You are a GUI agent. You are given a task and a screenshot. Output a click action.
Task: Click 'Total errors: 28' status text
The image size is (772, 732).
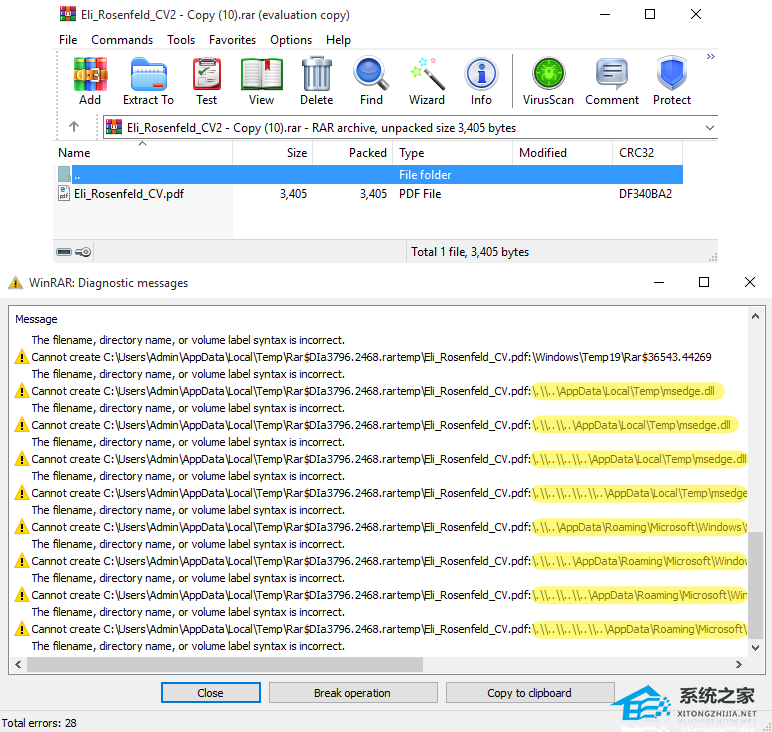click(x=39, y=723)
